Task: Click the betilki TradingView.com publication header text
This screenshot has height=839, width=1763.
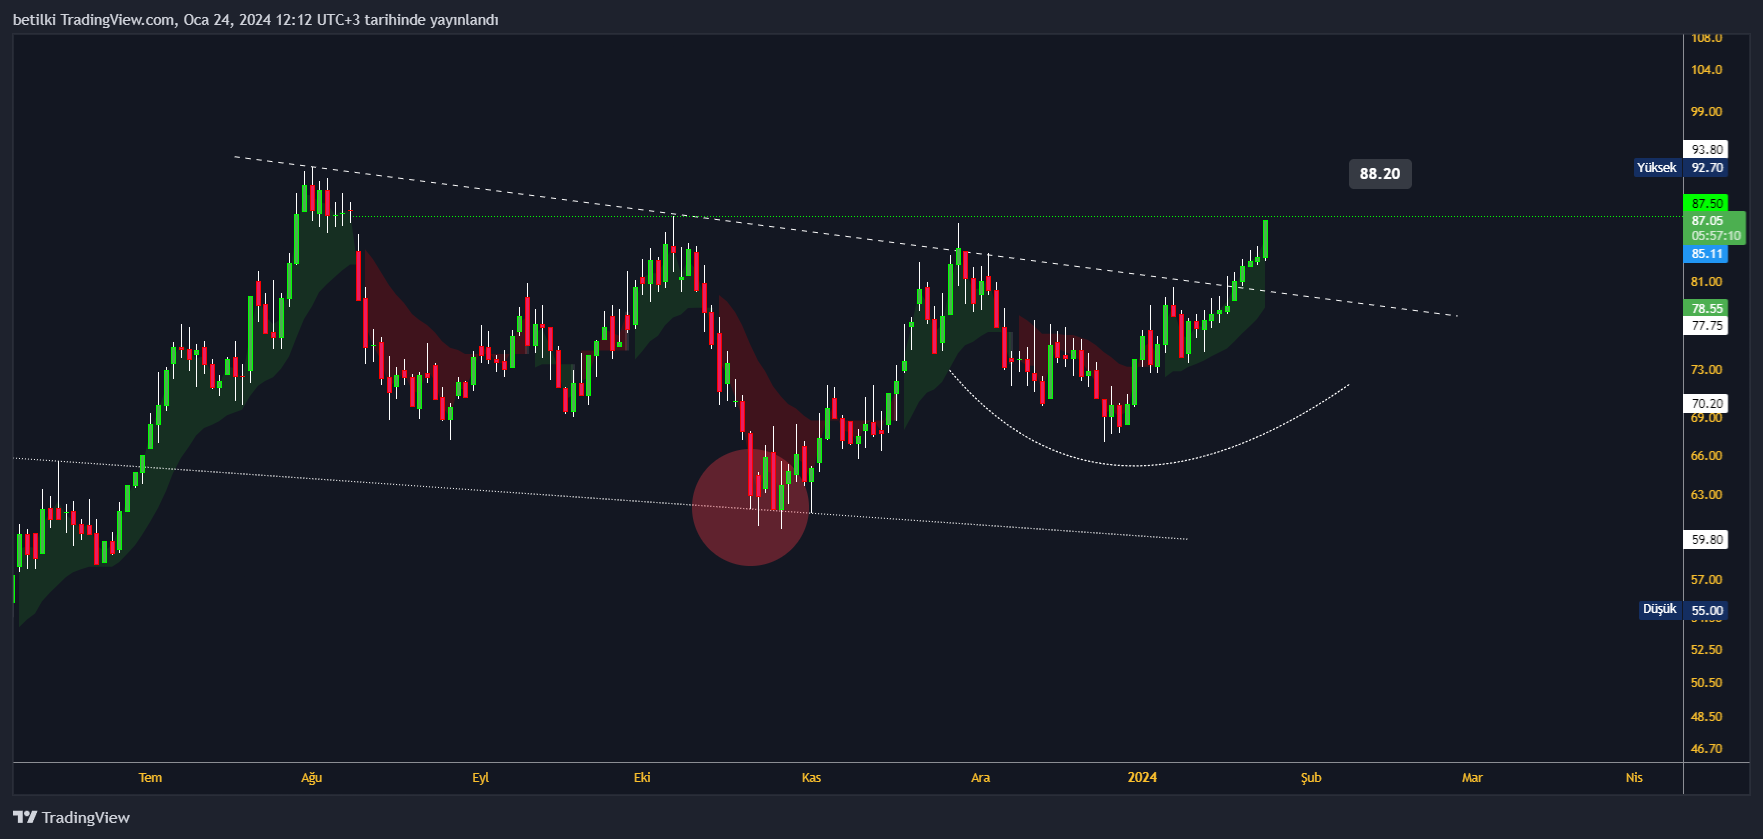Action: [x=255, y=20]
